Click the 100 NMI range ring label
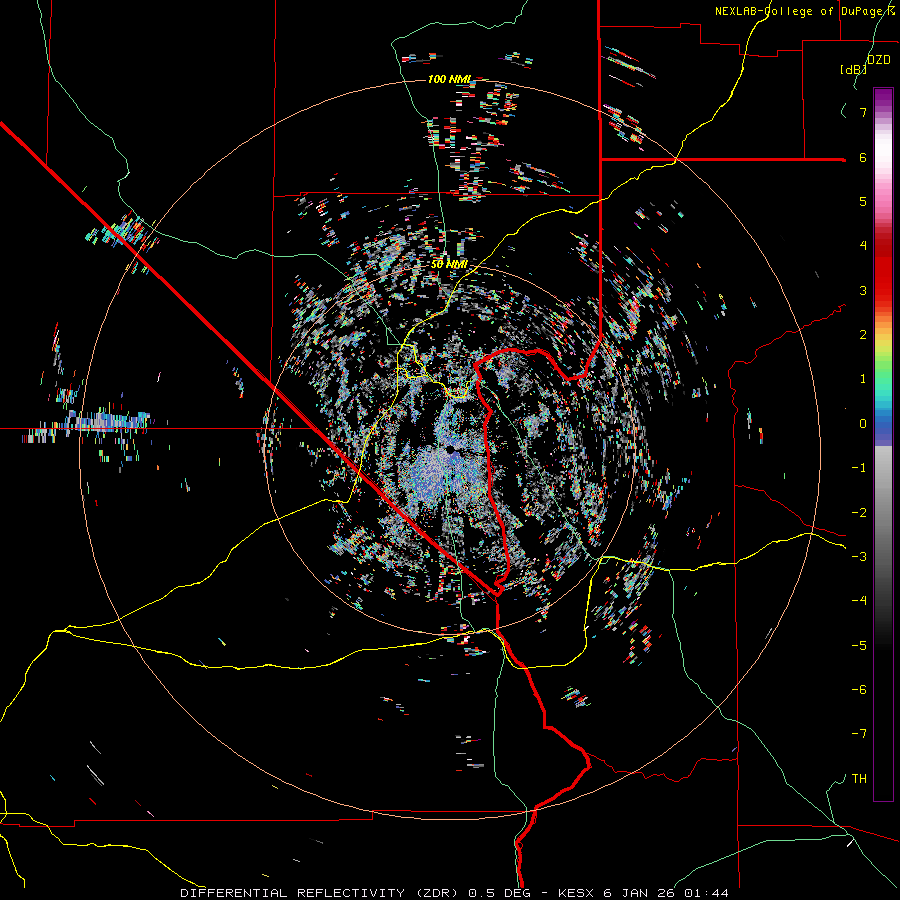The width and height of the screenshot is (900, 900). click(449, 79)
